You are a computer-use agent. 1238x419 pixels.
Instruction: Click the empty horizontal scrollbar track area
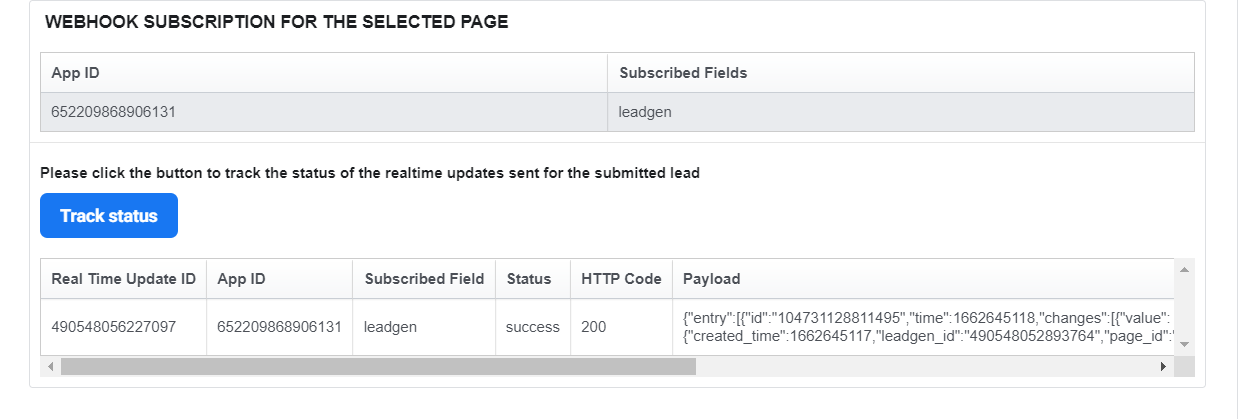click(x=925, y=367)
